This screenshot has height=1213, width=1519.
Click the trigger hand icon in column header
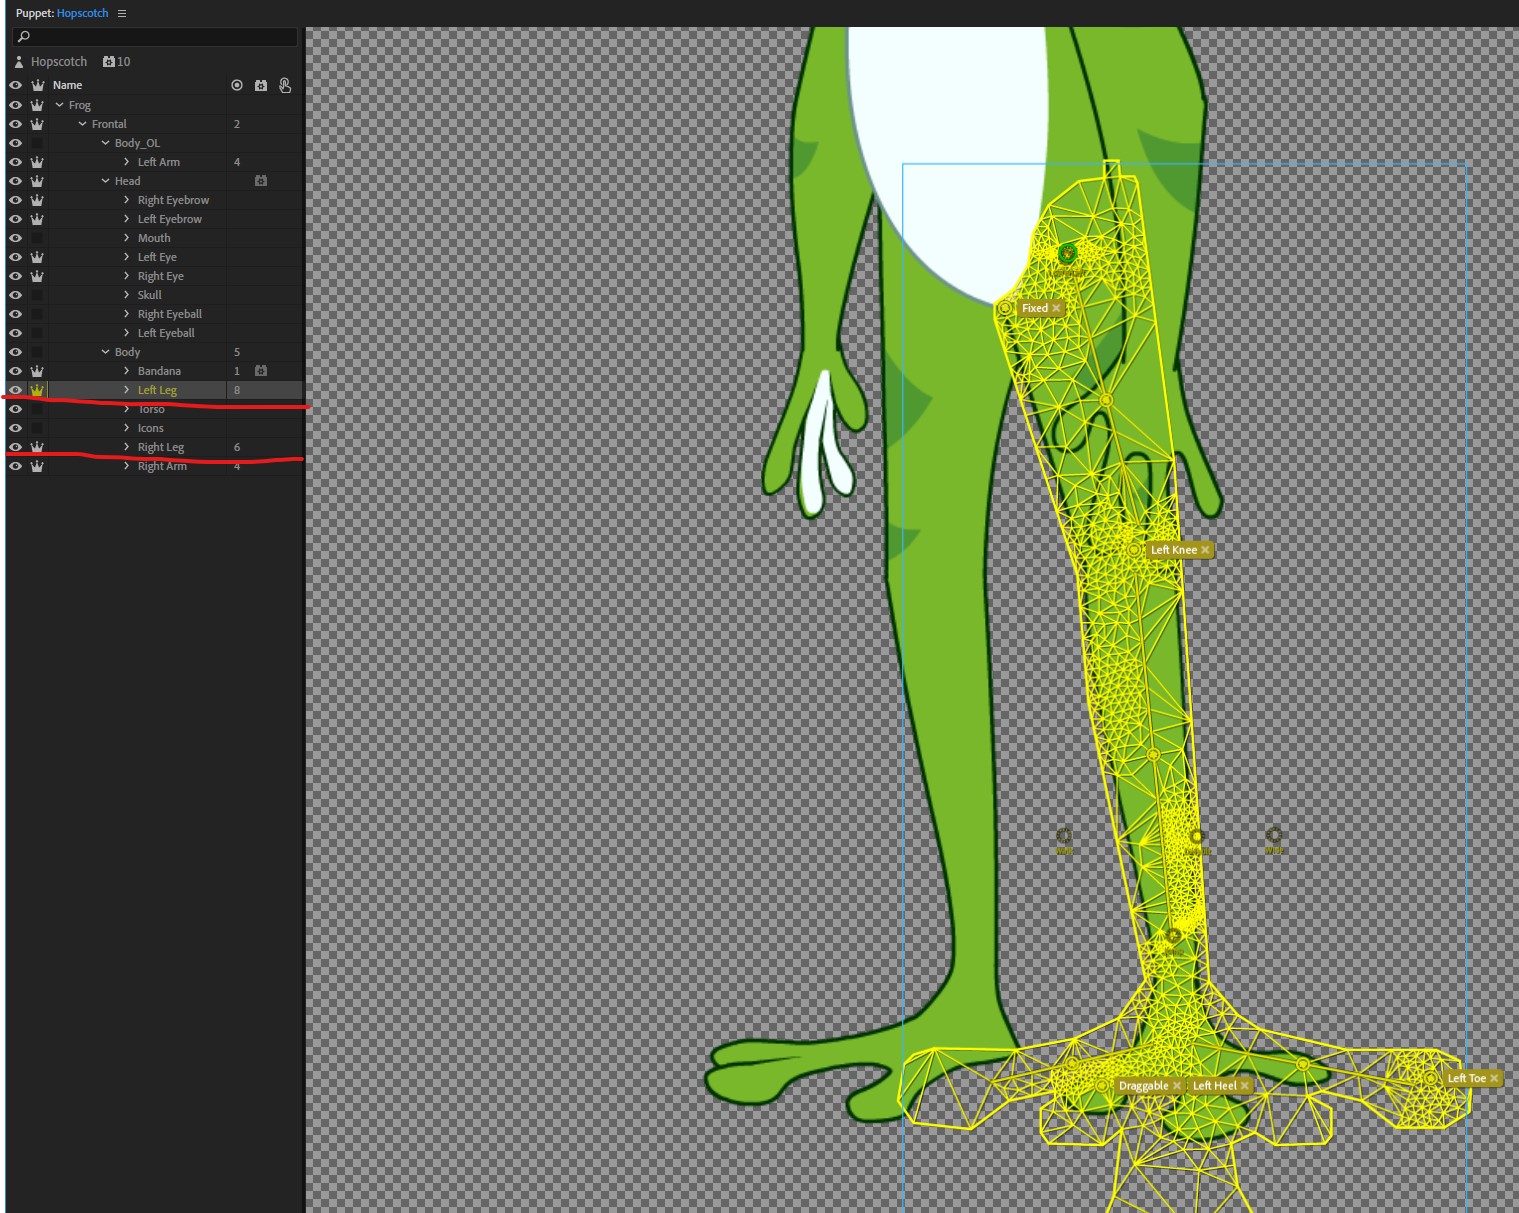coord(284,85)
